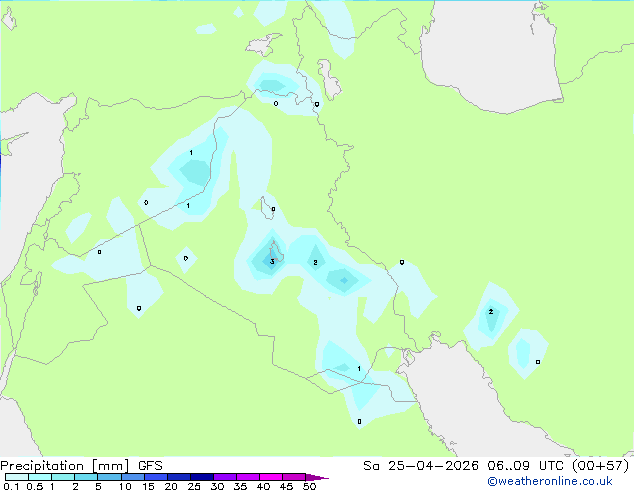Click the legend swatch between 15 and 20
The image size is (634, 490).
155,477
